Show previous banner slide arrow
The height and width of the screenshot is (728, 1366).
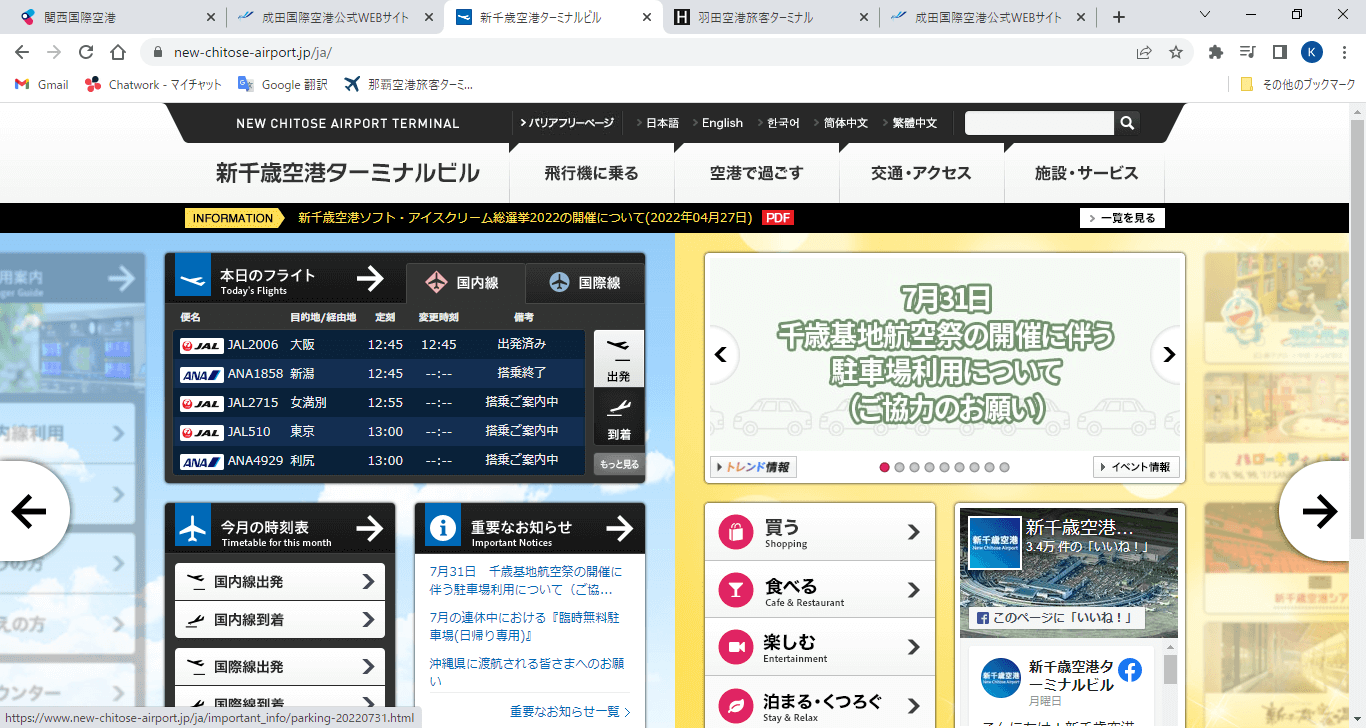coord(721,354)
